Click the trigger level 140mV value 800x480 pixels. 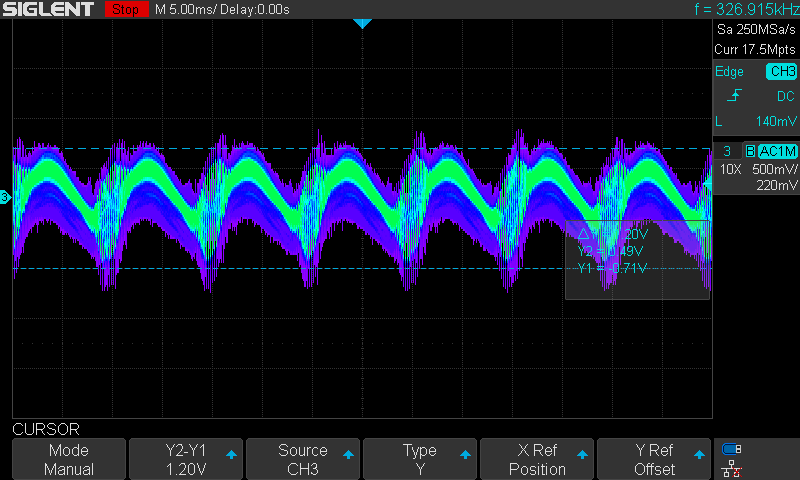click(x=776, y=121)
